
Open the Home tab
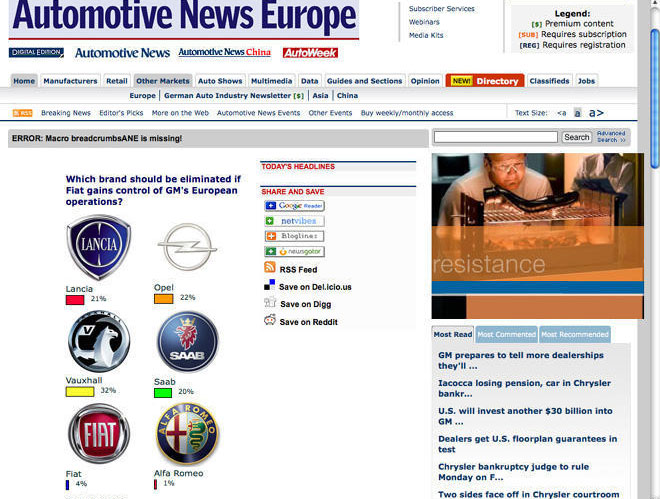tap(24, 81)
